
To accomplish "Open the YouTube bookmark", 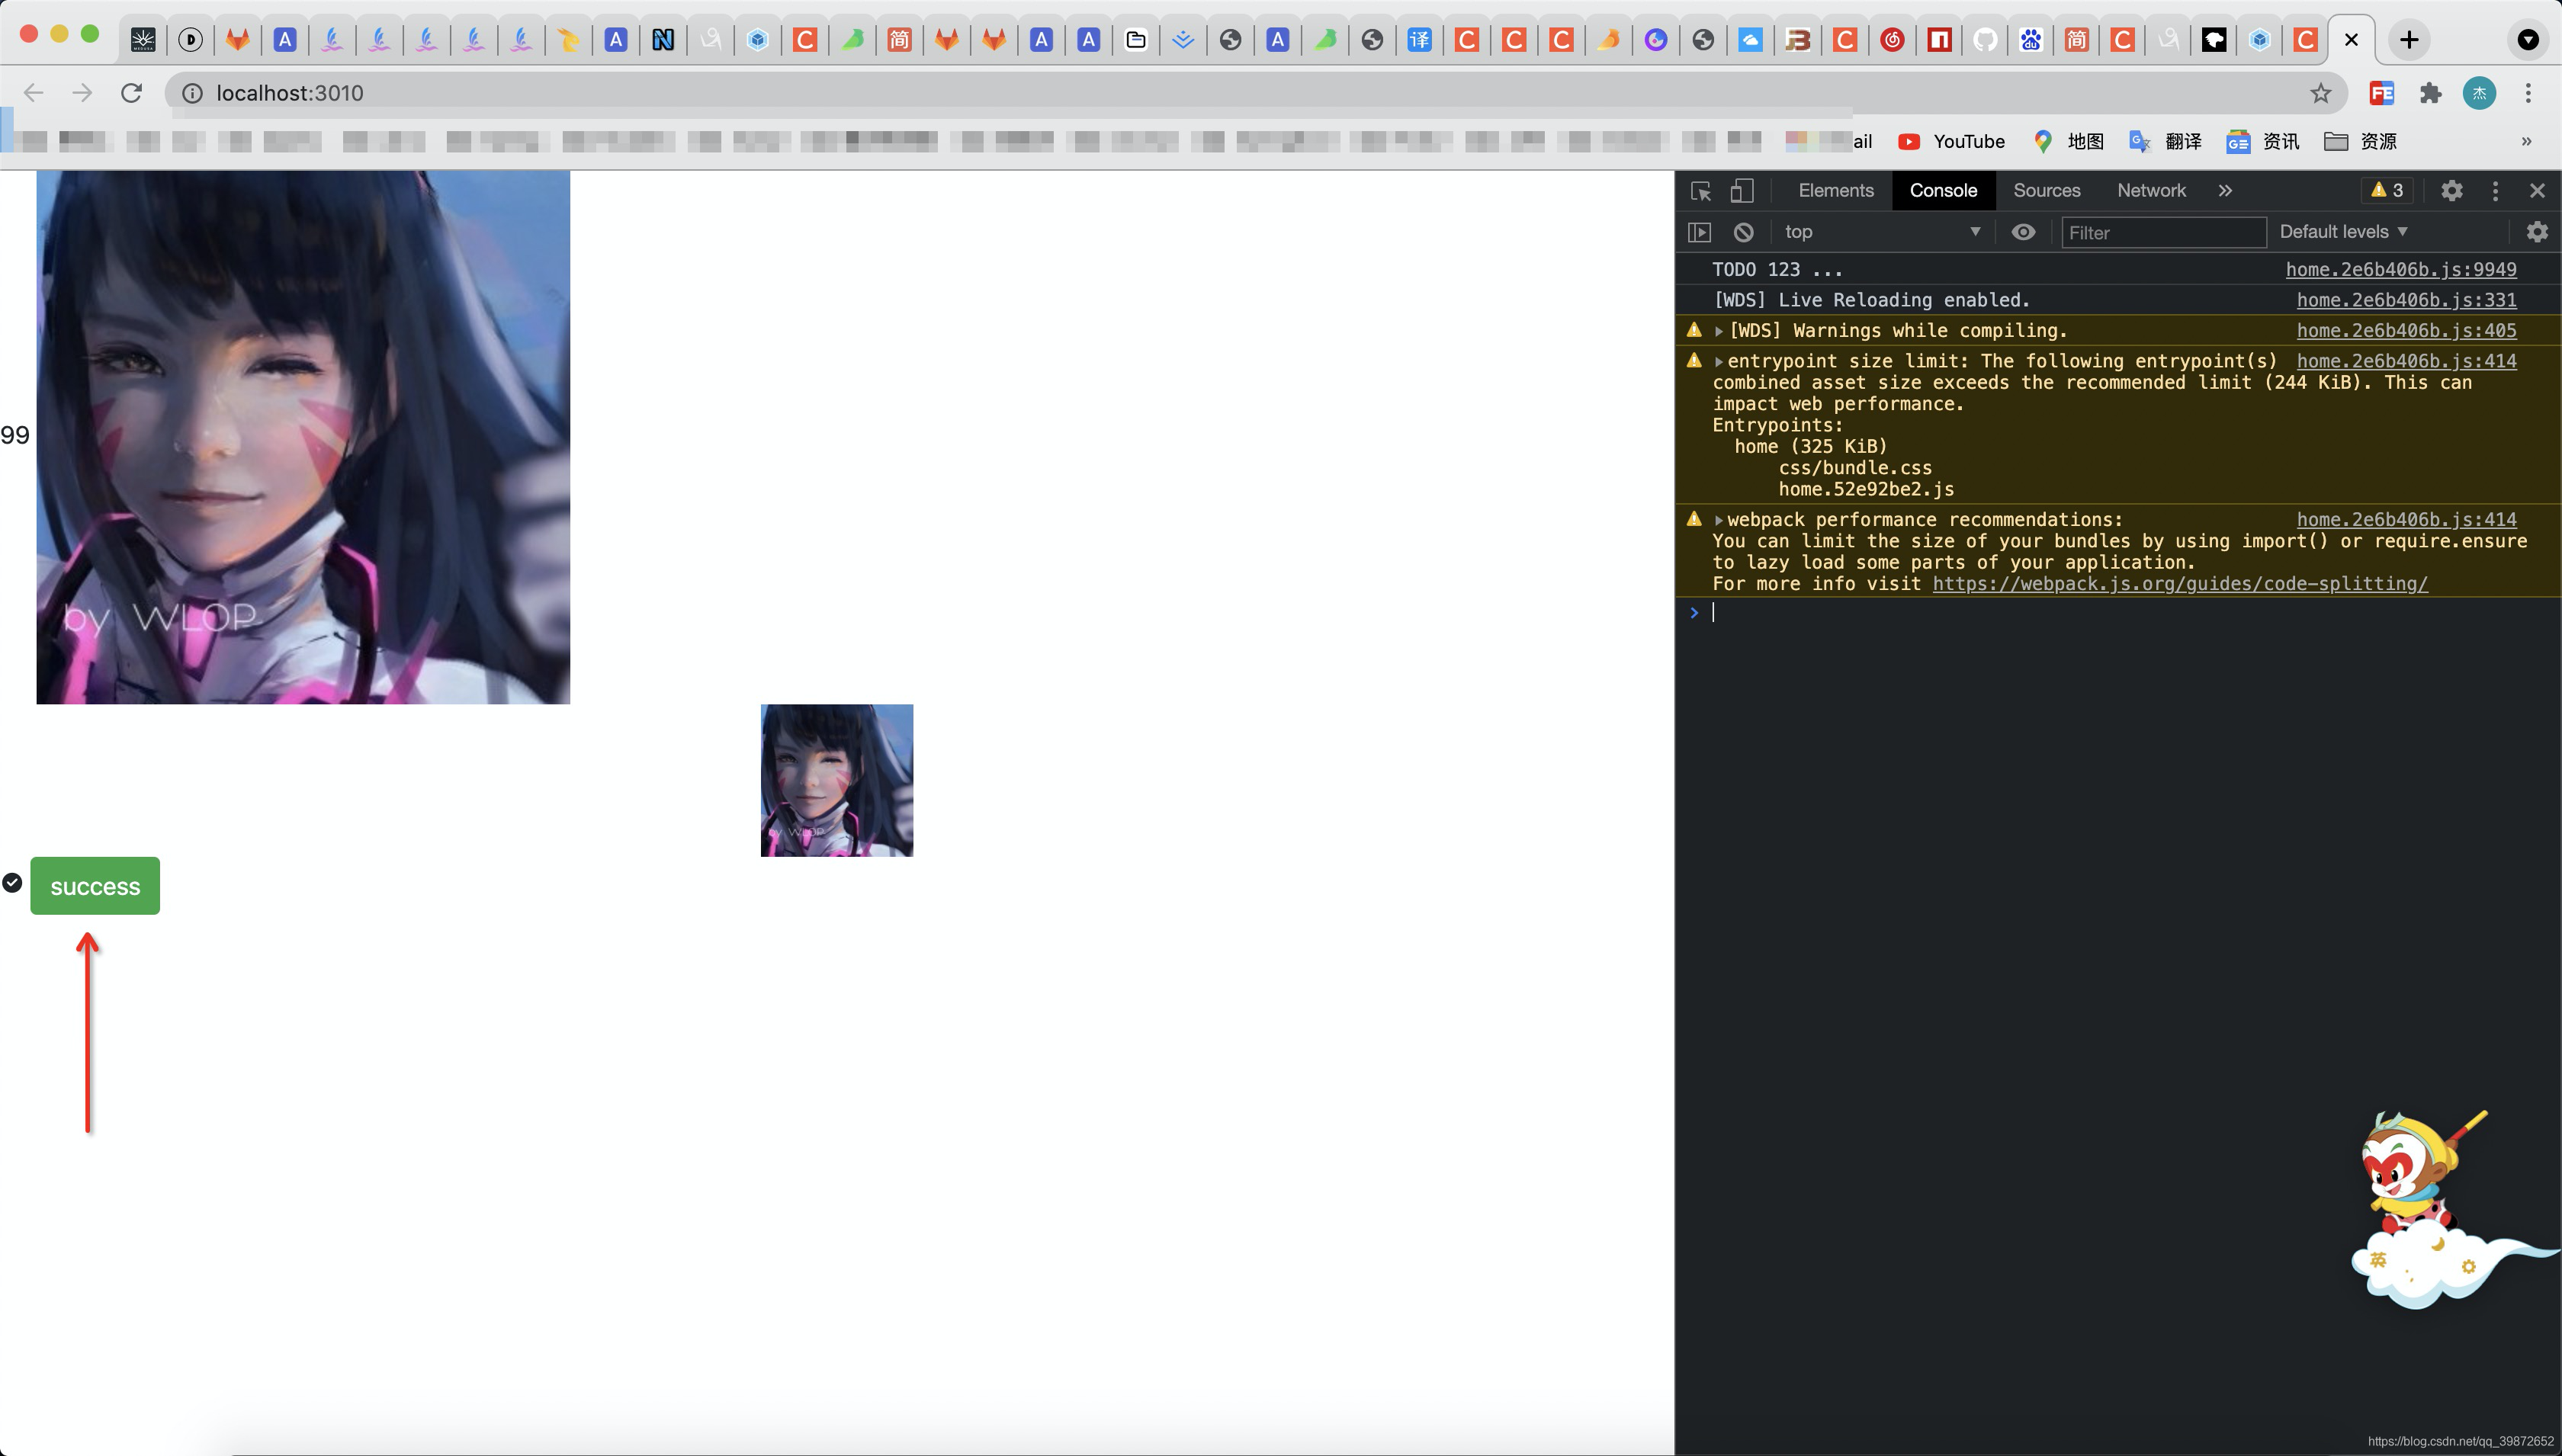I will tap(1951, 142).
